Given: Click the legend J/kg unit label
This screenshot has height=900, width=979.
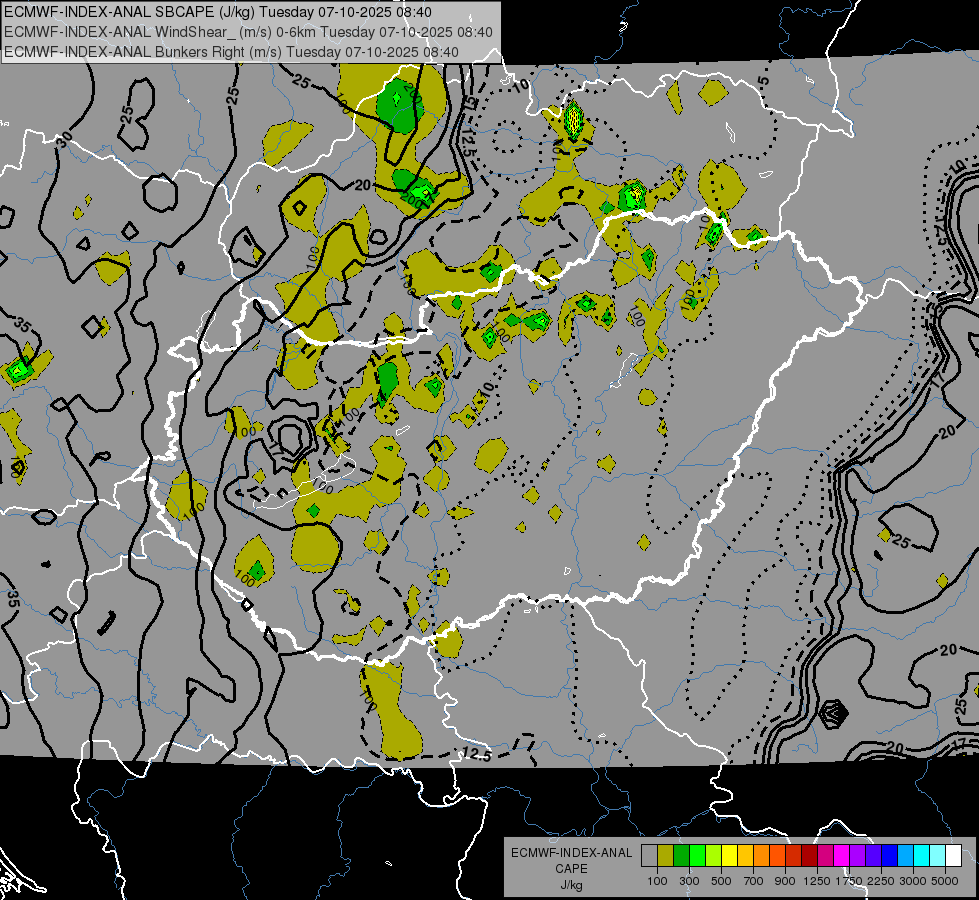Looking at the screenshot, I should (571, 885).
